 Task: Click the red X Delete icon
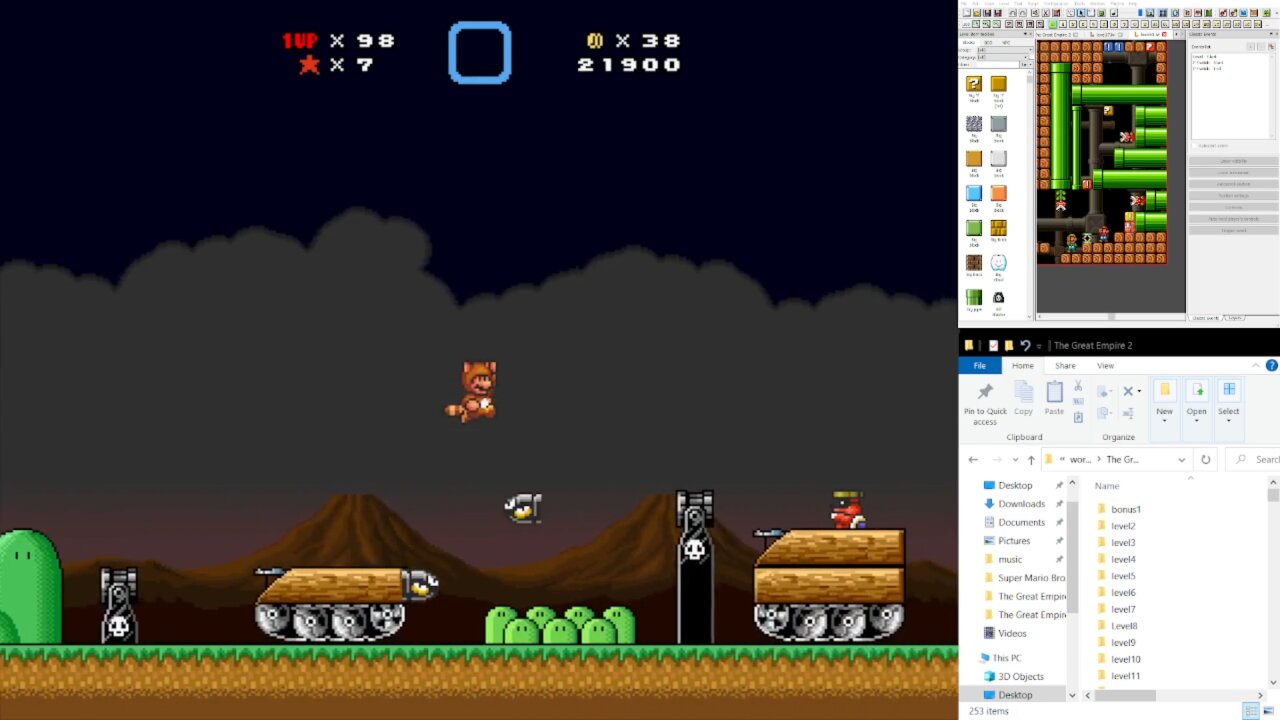pos(1128,391)
